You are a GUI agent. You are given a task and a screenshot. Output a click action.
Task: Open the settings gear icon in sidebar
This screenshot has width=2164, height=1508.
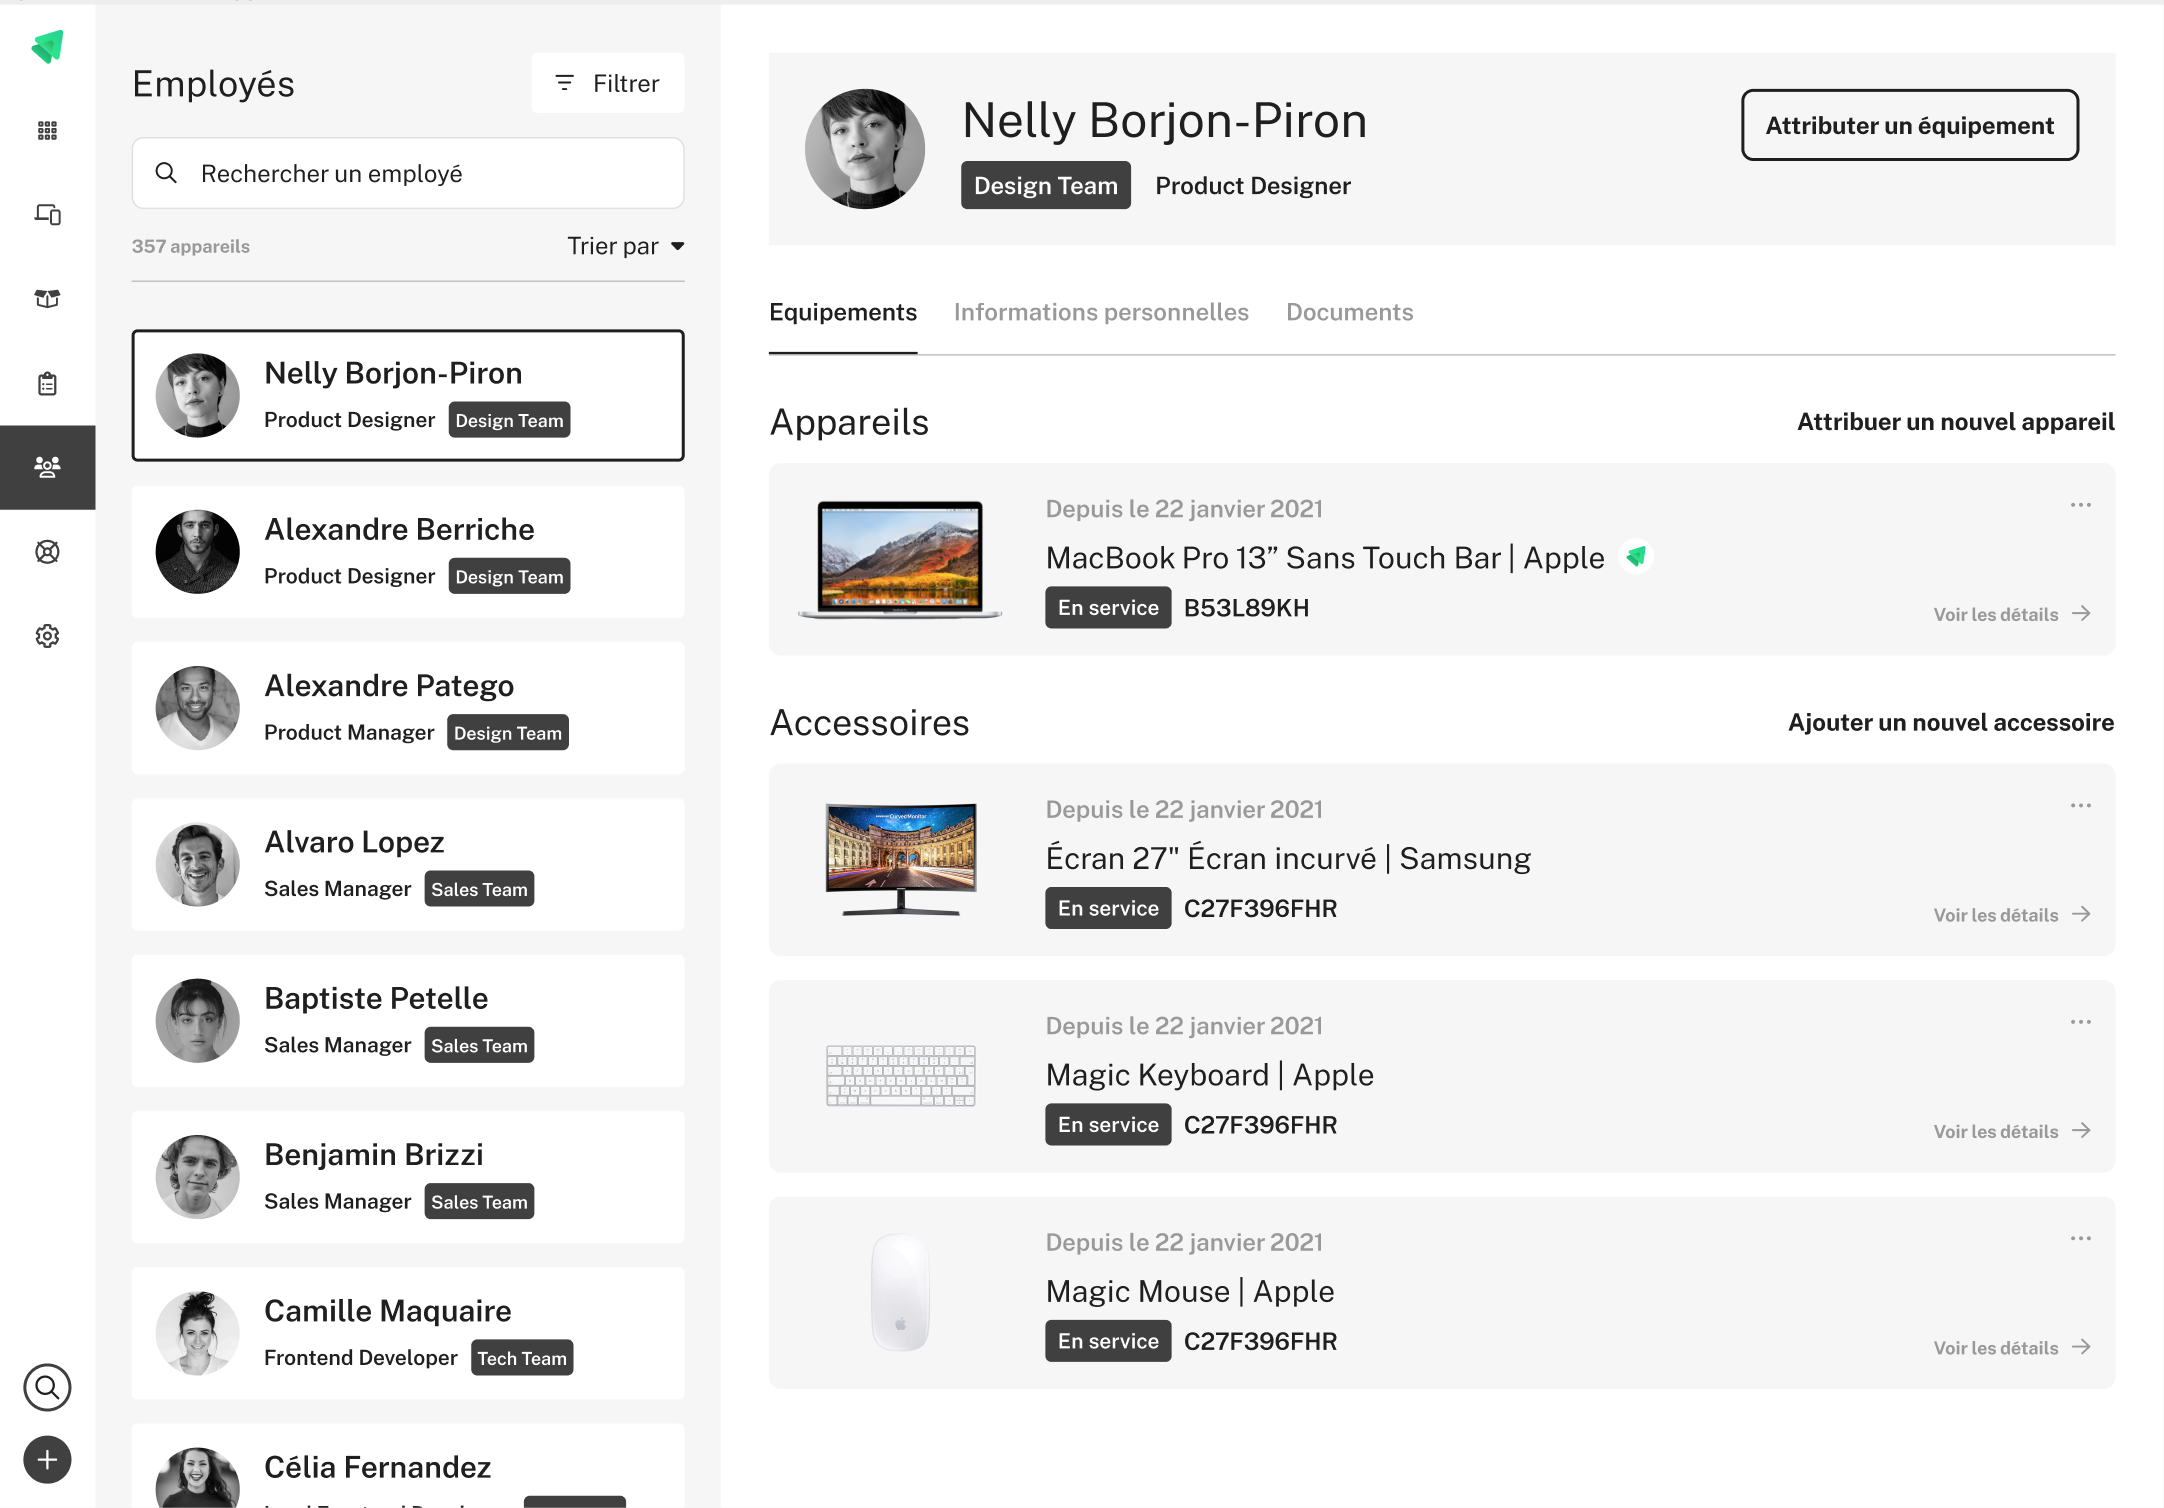click(48, 635)
